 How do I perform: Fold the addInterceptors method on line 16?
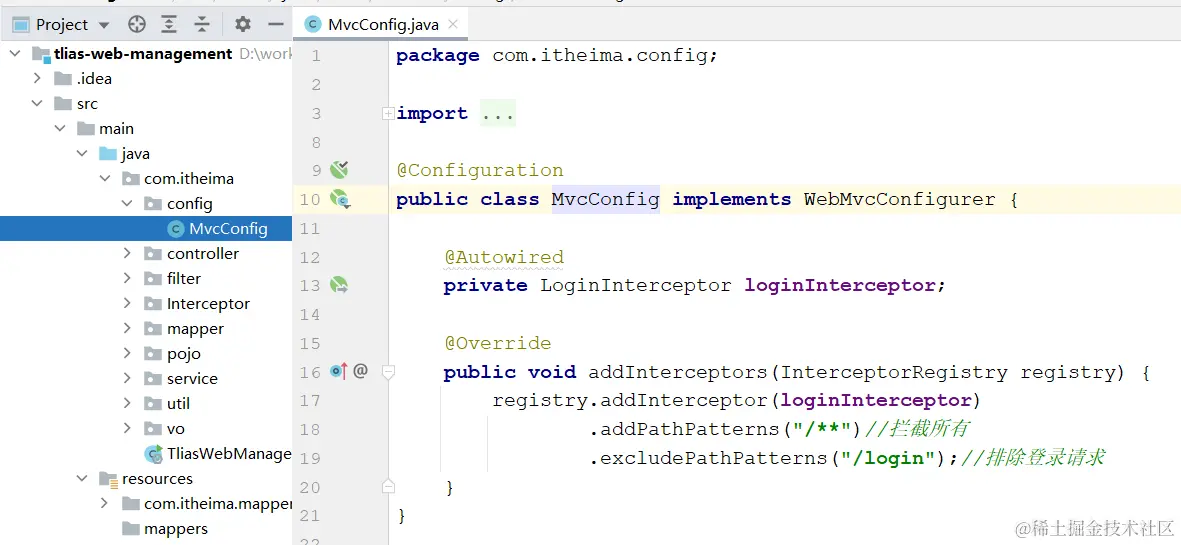388,371
